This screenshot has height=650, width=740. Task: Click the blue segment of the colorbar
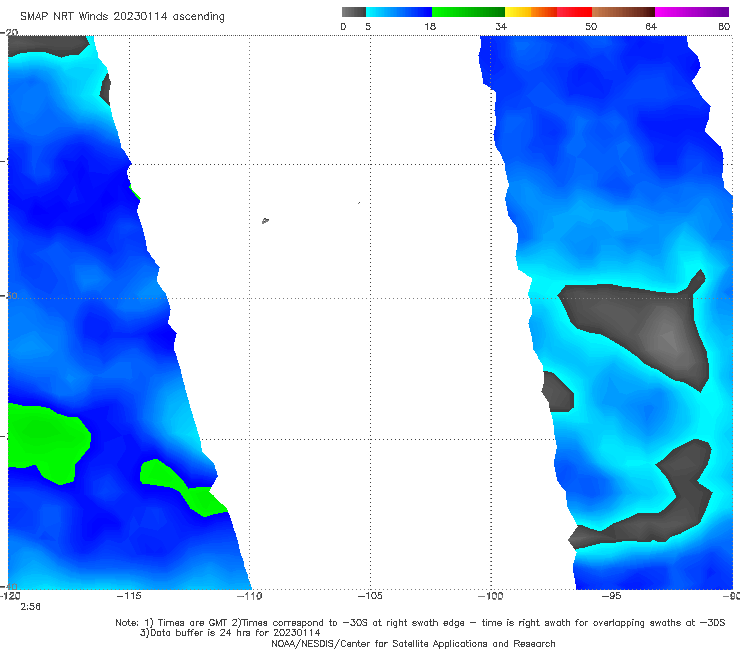(x=399, y=12)
